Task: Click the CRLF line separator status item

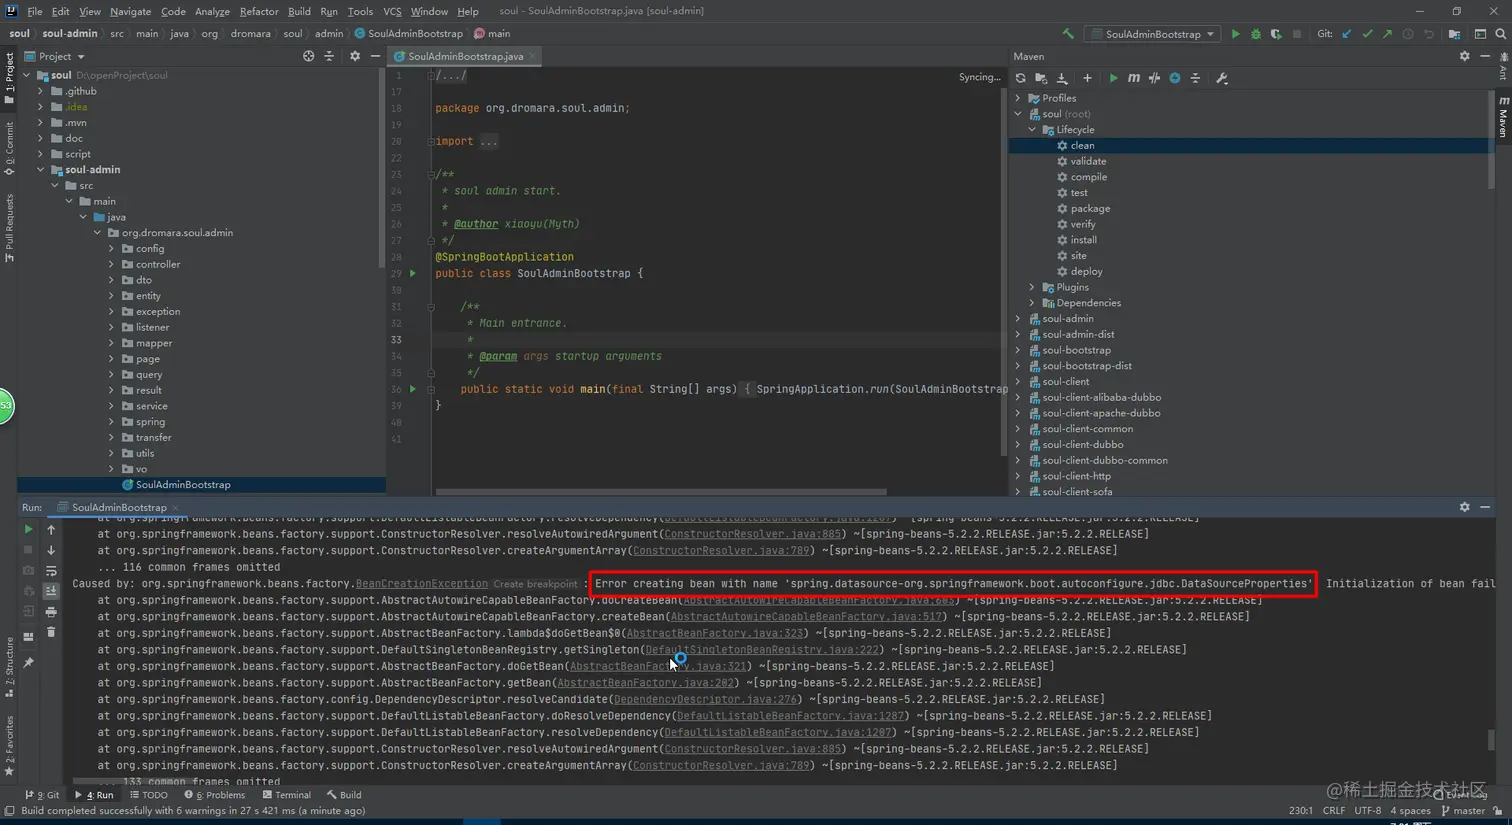Action: [x=1334, y=811]
